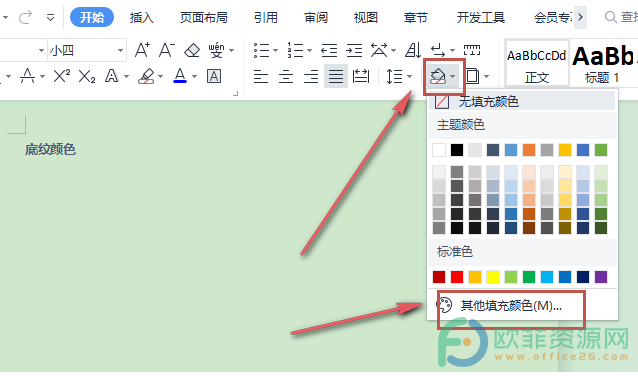This screenshot has width=638, height=376.
Task: Open text effects dropdown arrow
Action: [126, 76]
